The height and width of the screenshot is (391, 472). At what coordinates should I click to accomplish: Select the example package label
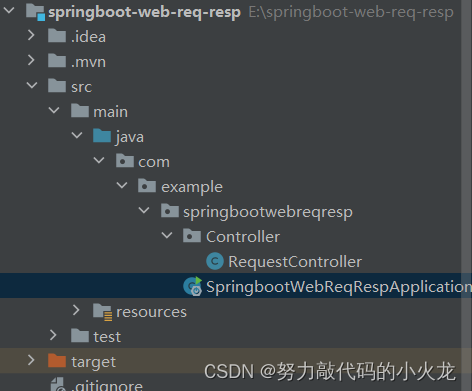pyautogui.click(x=192, y=187)
